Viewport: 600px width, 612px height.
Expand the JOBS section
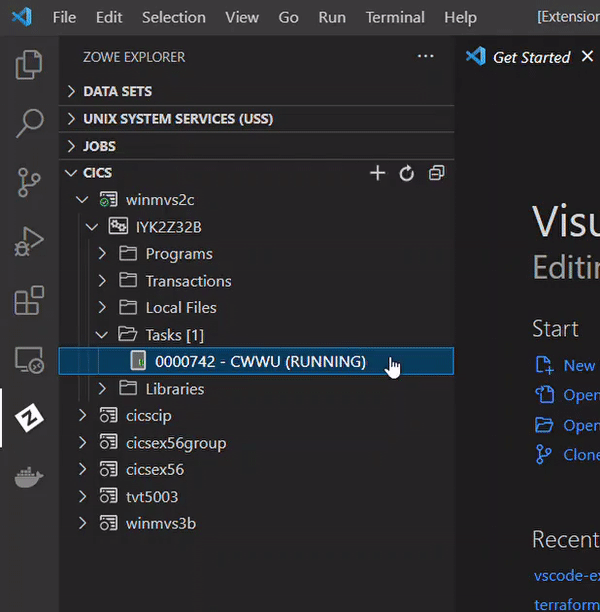pos(71,146)
